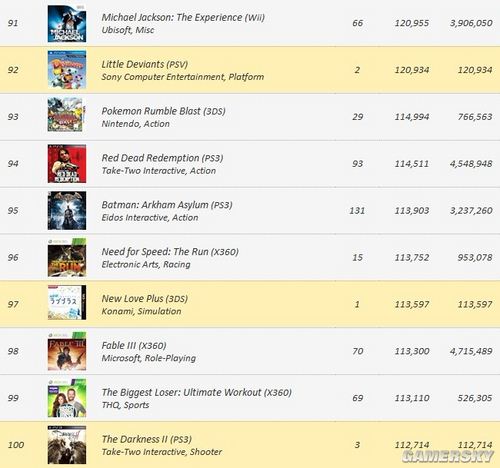Open Red Dead Redemption cover thumbnail

[67, 164]
